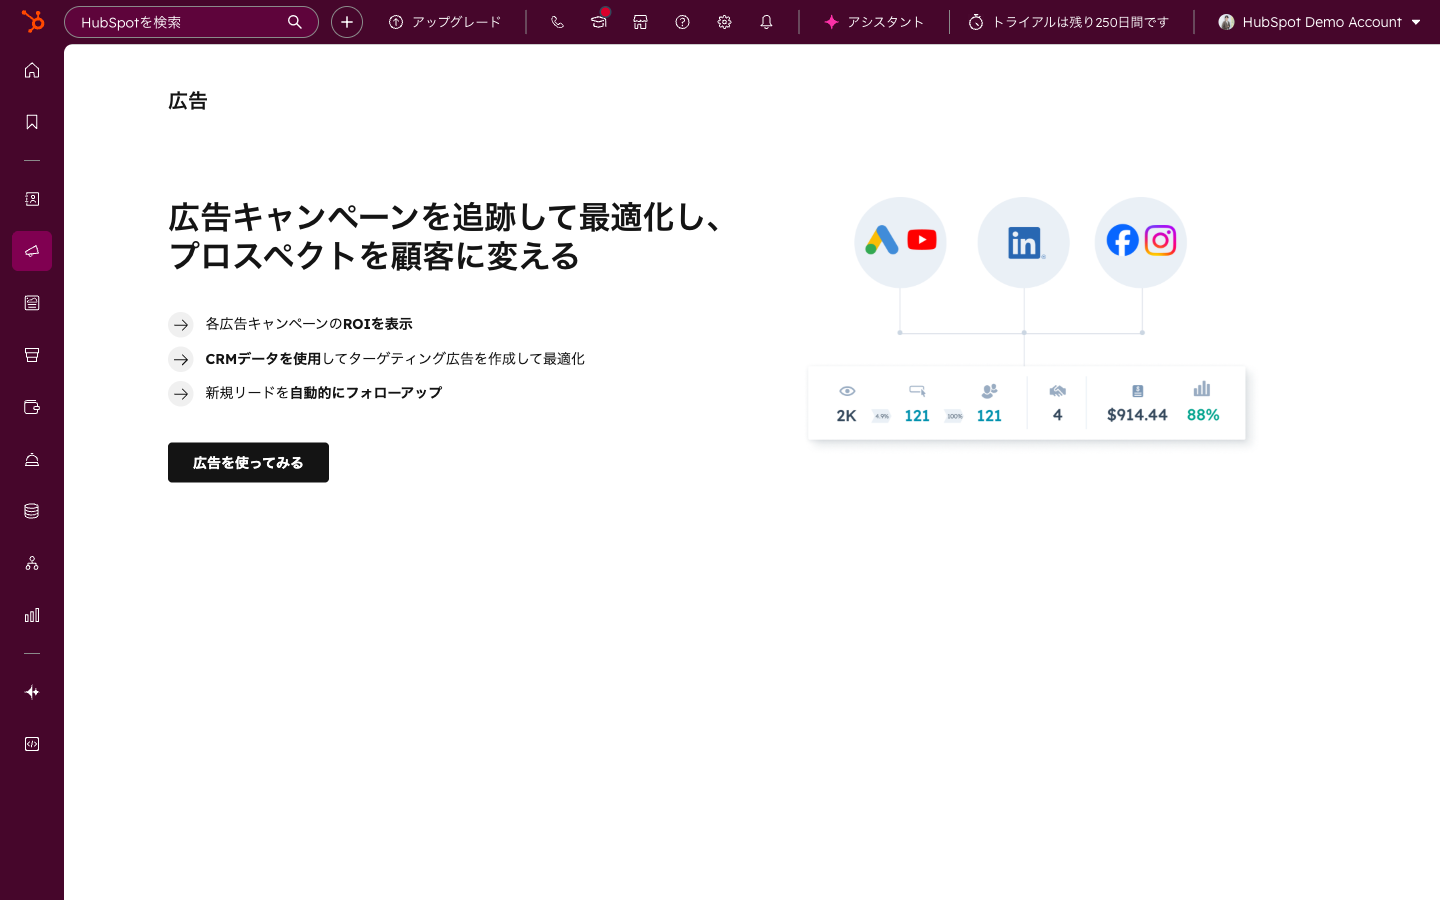Open the plus quick-create button
1440x900 pixels.
347,22
